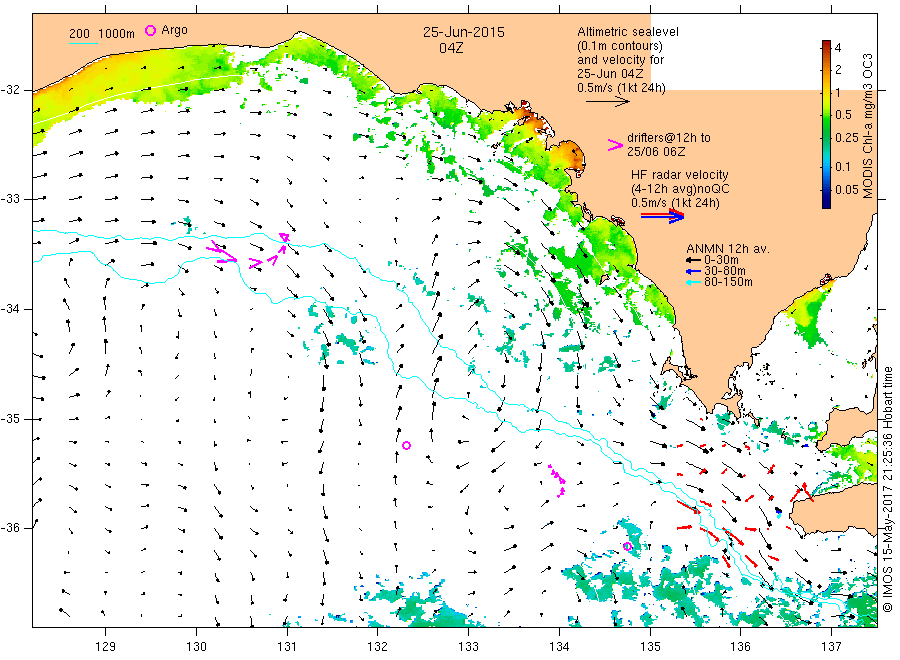Click the colorbar tick label 0.5
The image size is (900, 660).
tap(843, 115)
